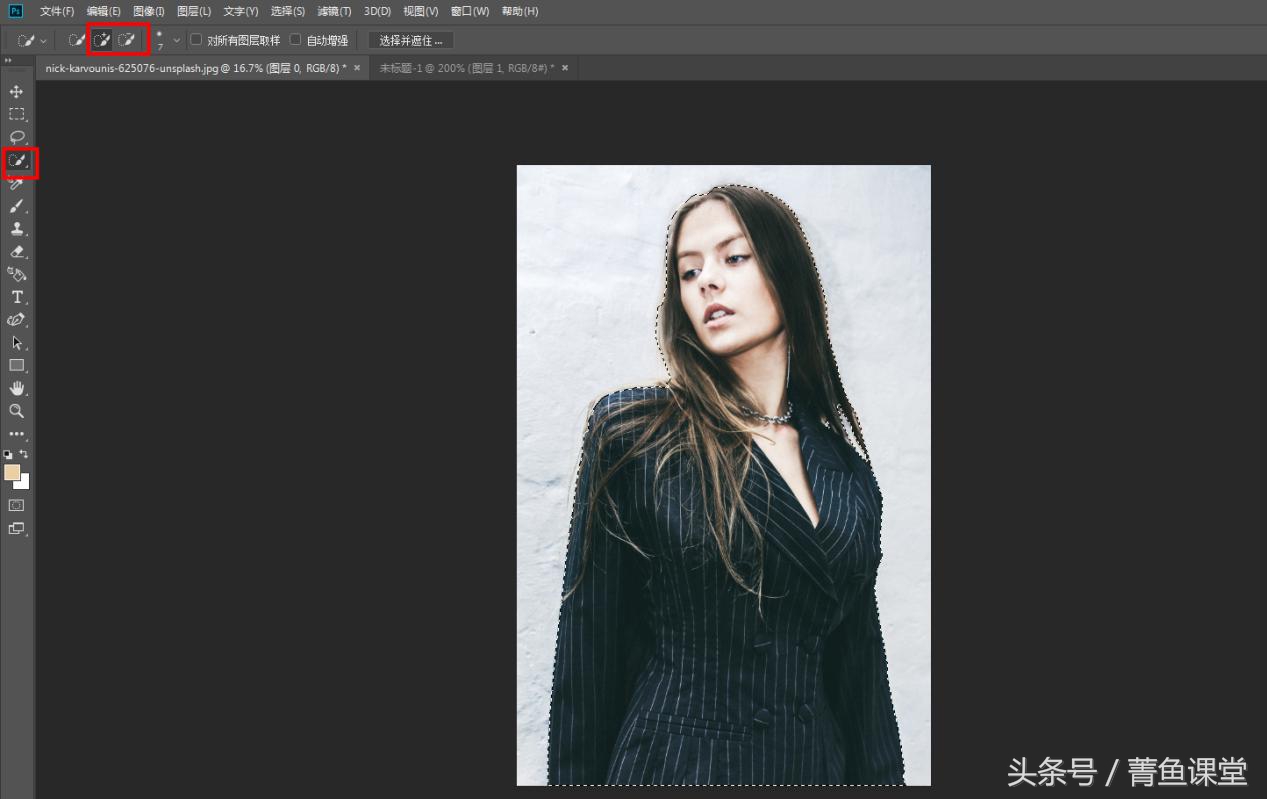
Task: Toggle Quick Mask mode icon
Action: pyautogui.click(x=17, y=506)
